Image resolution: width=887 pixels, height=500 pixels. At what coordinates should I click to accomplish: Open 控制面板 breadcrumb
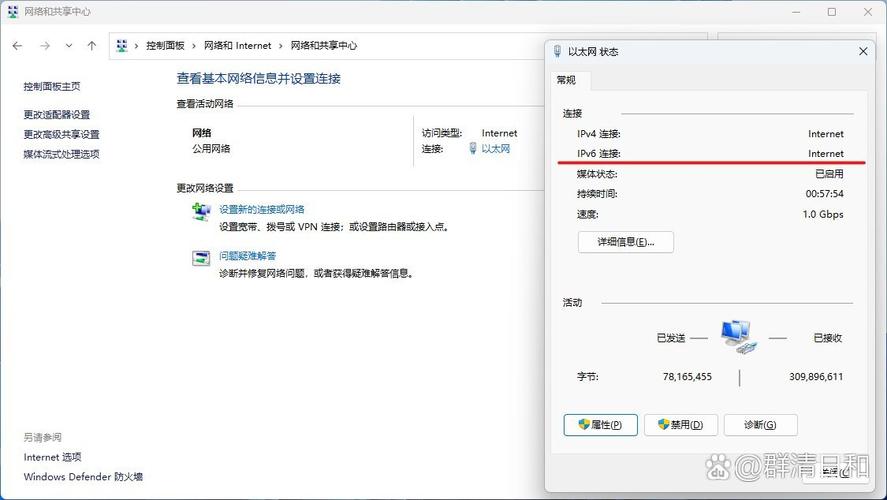(x=165, y=46)
